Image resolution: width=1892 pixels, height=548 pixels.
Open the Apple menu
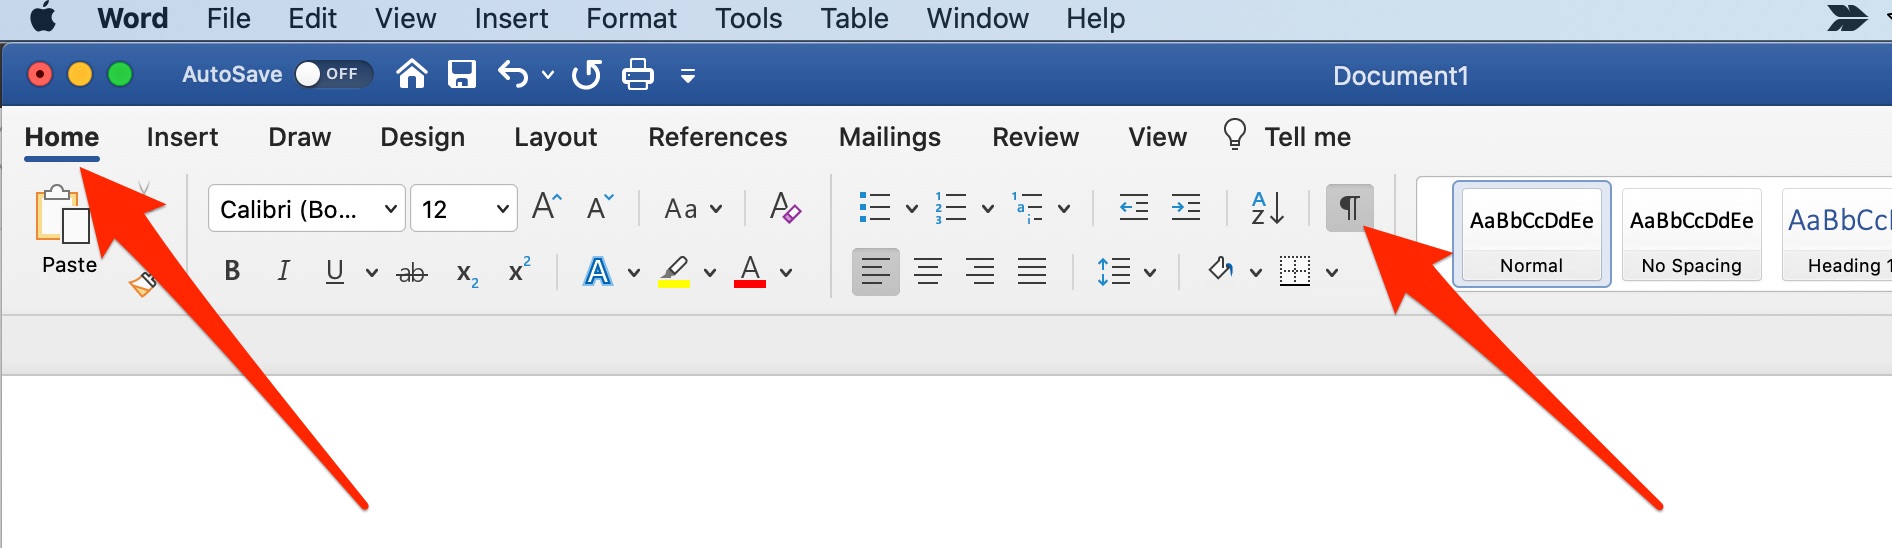(42, 18)
